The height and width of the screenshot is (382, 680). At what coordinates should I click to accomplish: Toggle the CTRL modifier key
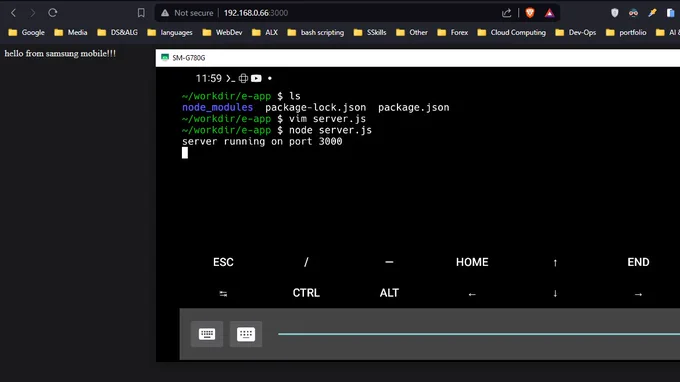[306, 293]
